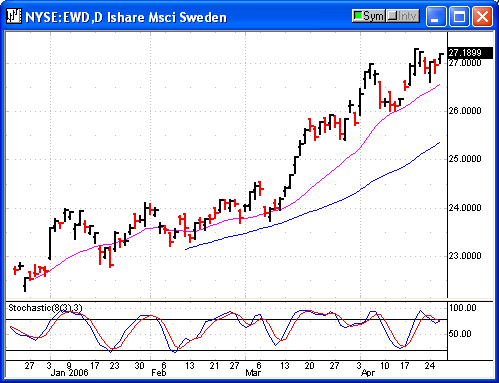Toggle the Sym link button

tap(369, 16)
